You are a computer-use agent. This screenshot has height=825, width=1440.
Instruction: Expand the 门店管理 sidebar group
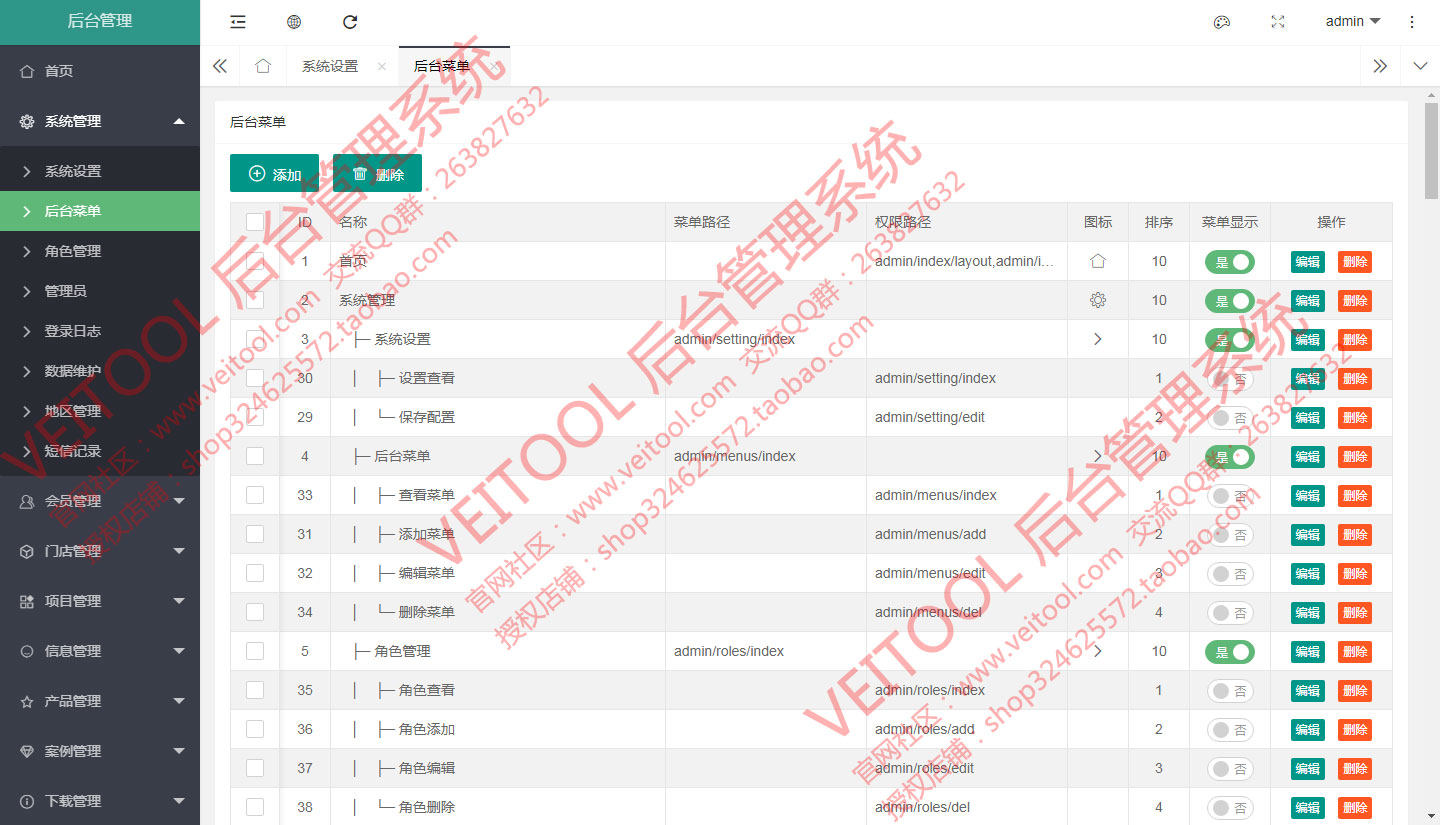(179, 551)
